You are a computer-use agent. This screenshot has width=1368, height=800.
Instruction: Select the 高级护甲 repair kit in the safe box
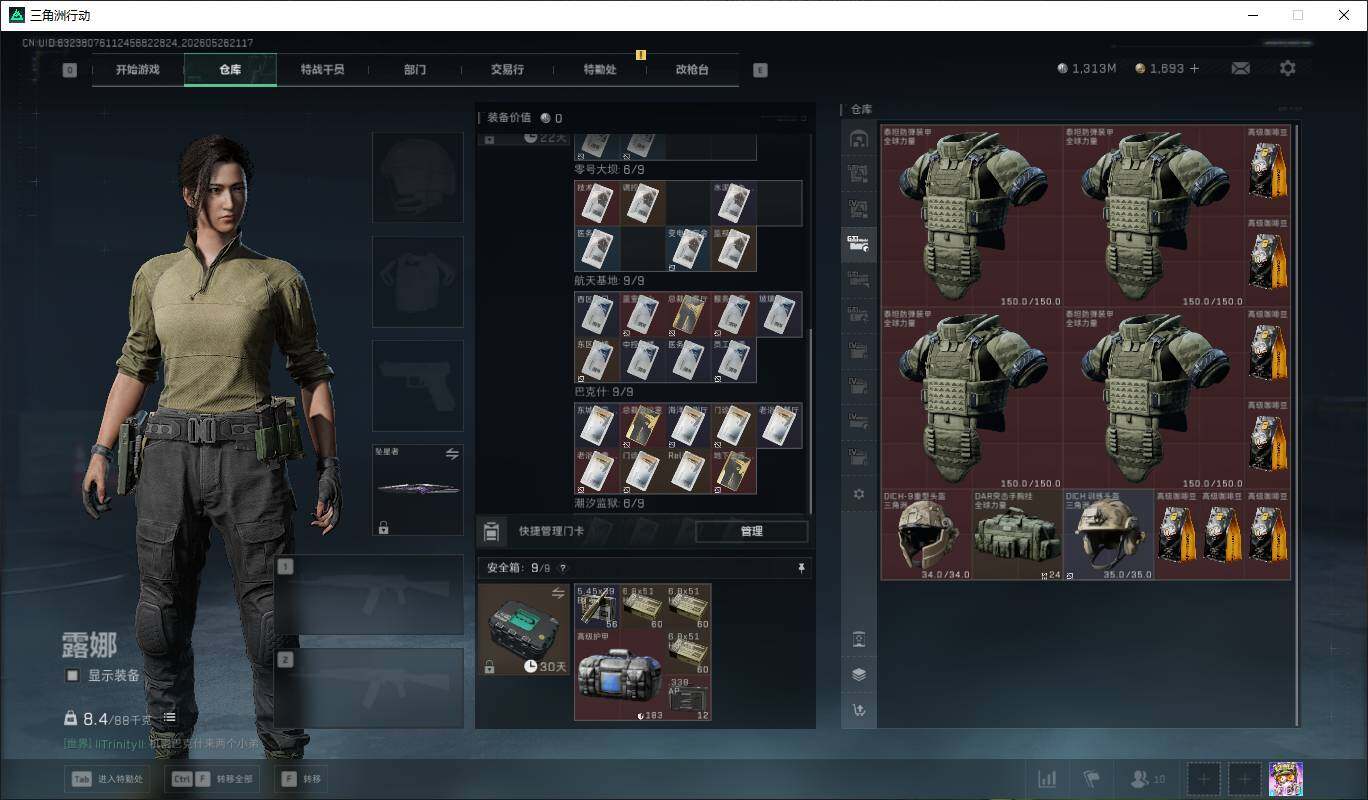click(619, 675)
